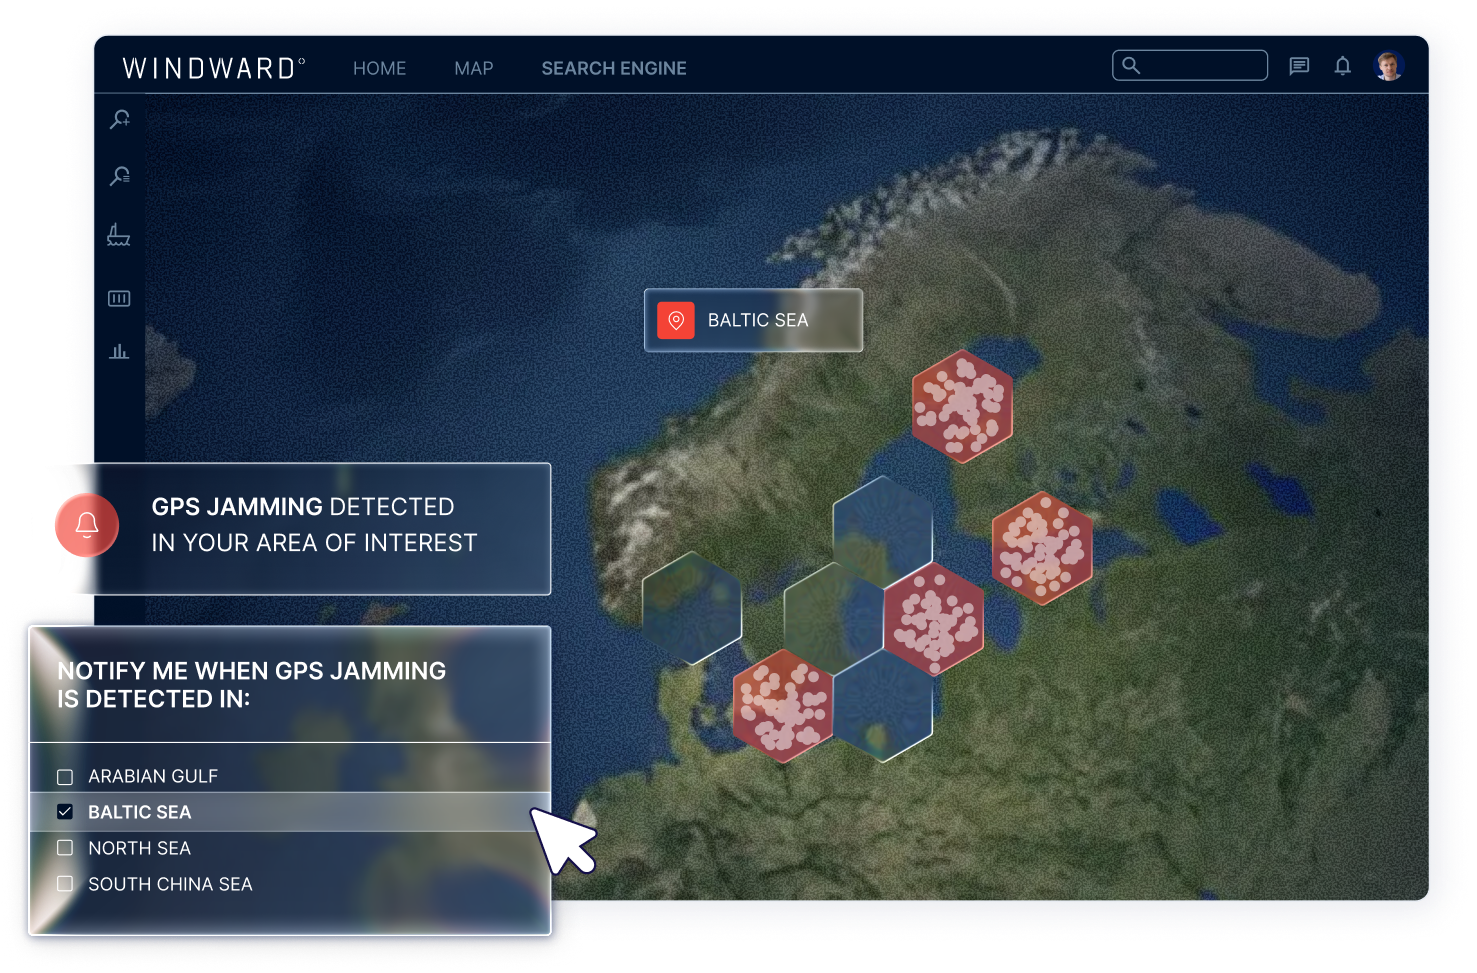Click the magnifier icon in search box

tap(1131, 65)
